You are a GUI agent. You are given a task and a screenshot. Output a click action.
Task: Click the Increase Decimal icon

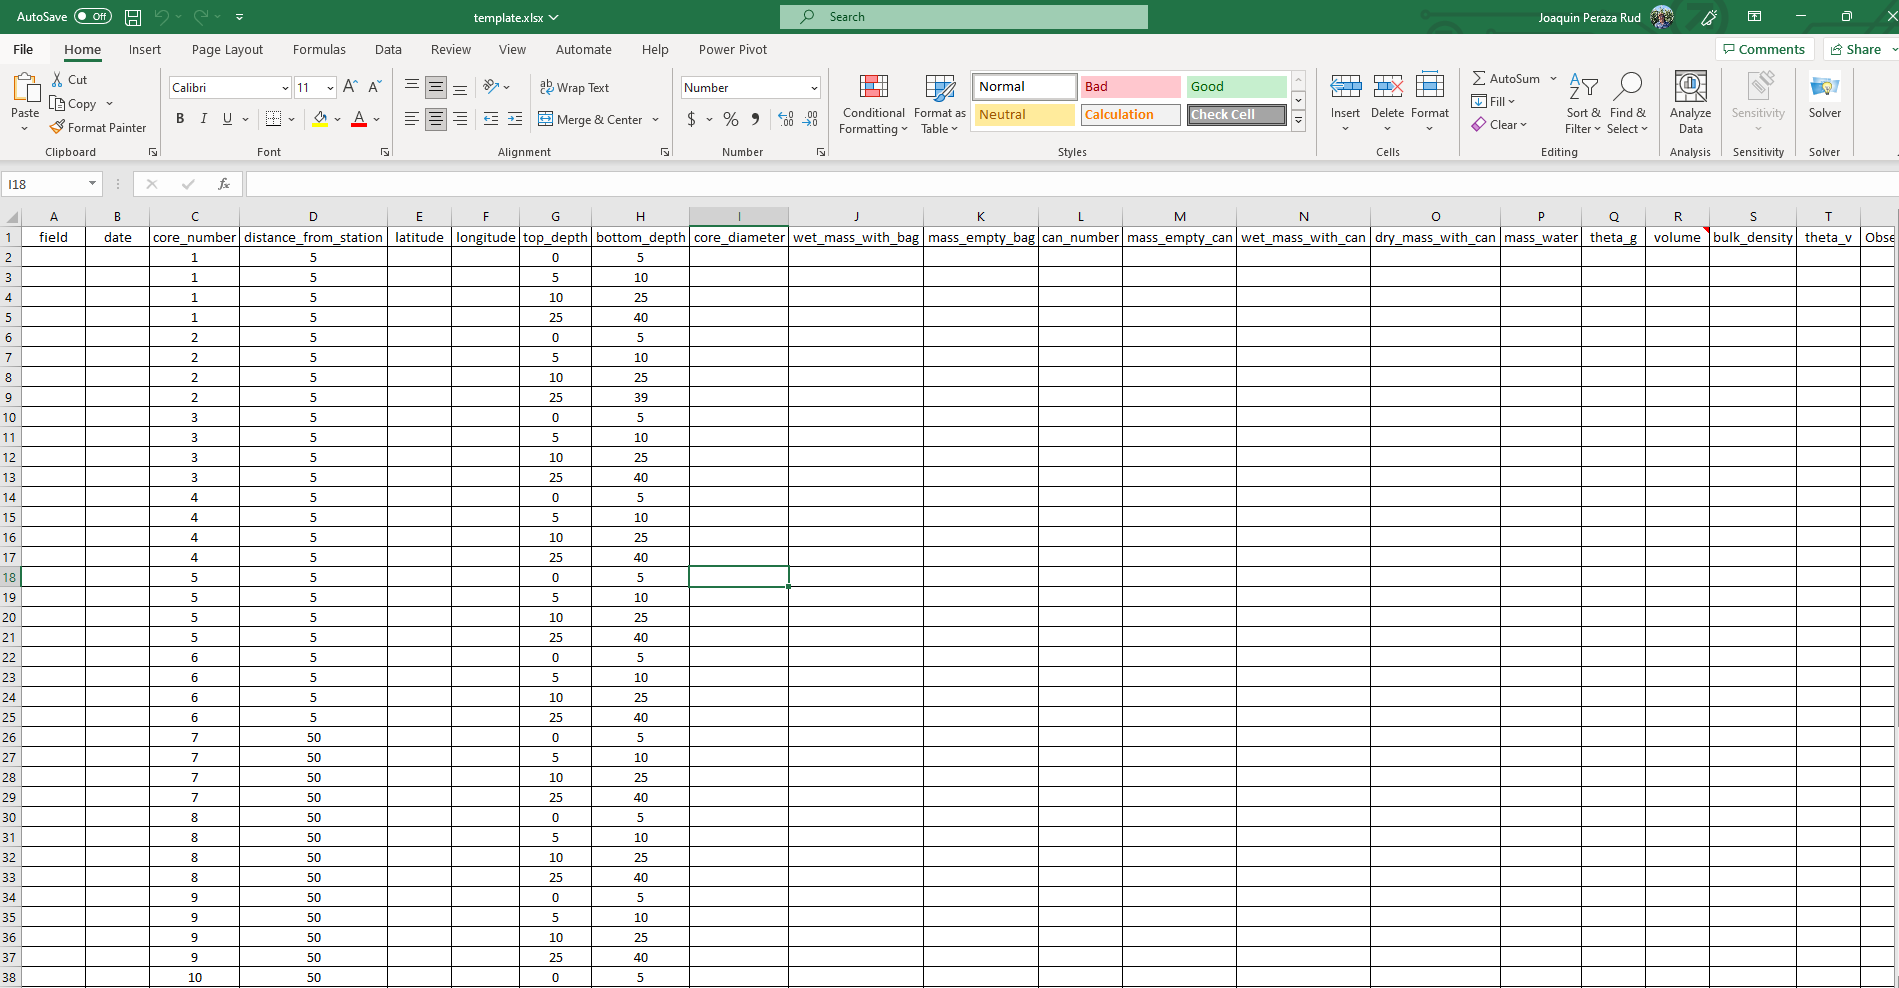pyautogui.click(x=785, y=118)
